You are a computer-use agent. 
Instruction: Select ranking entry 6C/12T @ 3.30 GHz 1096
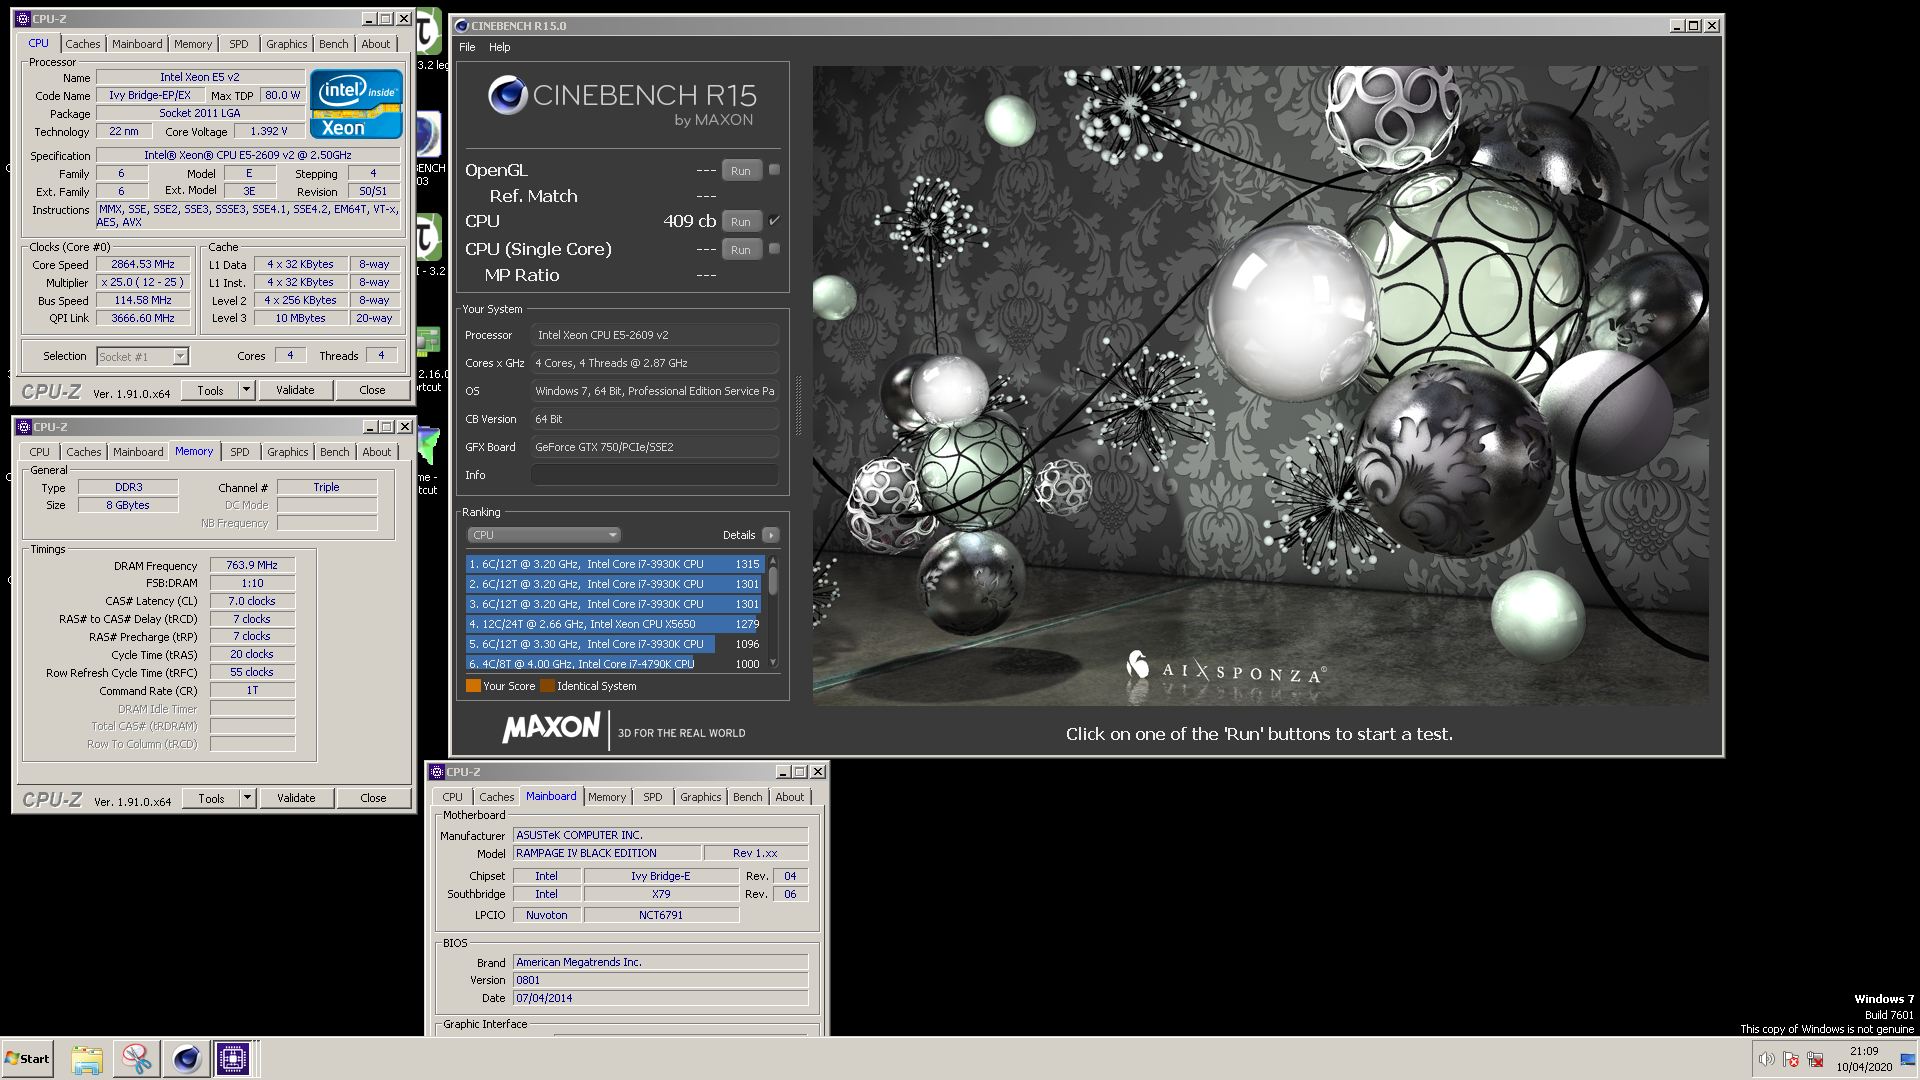[614, 644]
